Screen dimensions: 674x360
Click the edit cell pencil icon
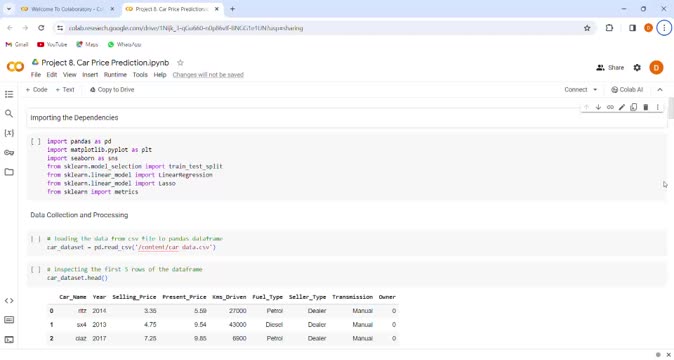pos(622,107)
